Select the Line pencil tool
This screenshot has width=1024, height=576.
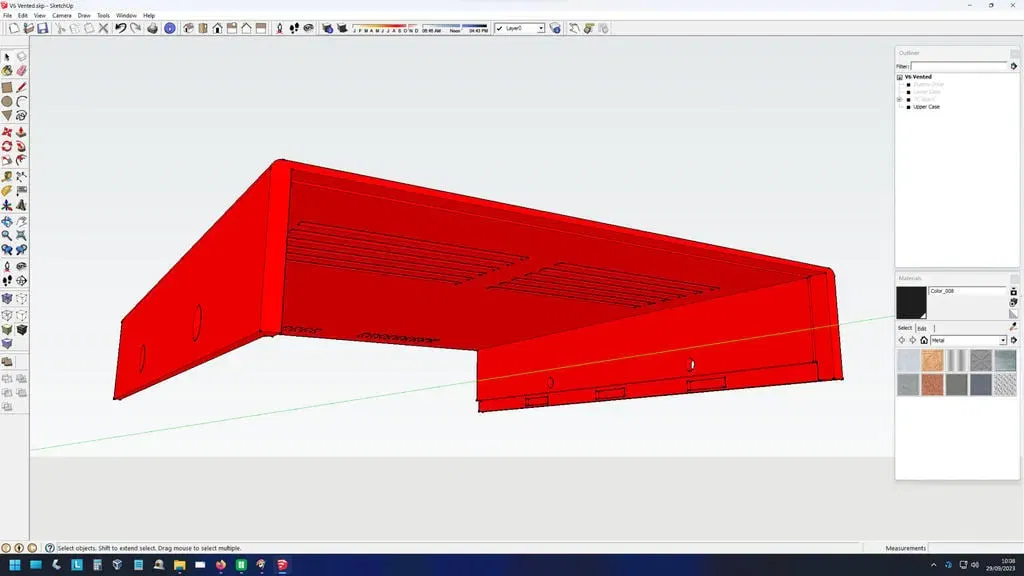pos(22,87)
